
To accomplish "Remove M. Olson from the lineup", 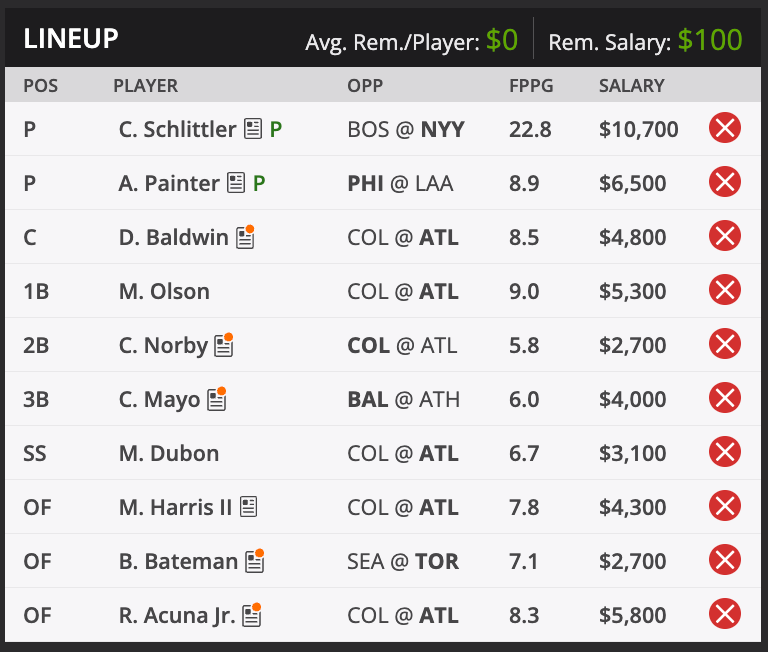I will pyautogui.click(x=724, y=290).
